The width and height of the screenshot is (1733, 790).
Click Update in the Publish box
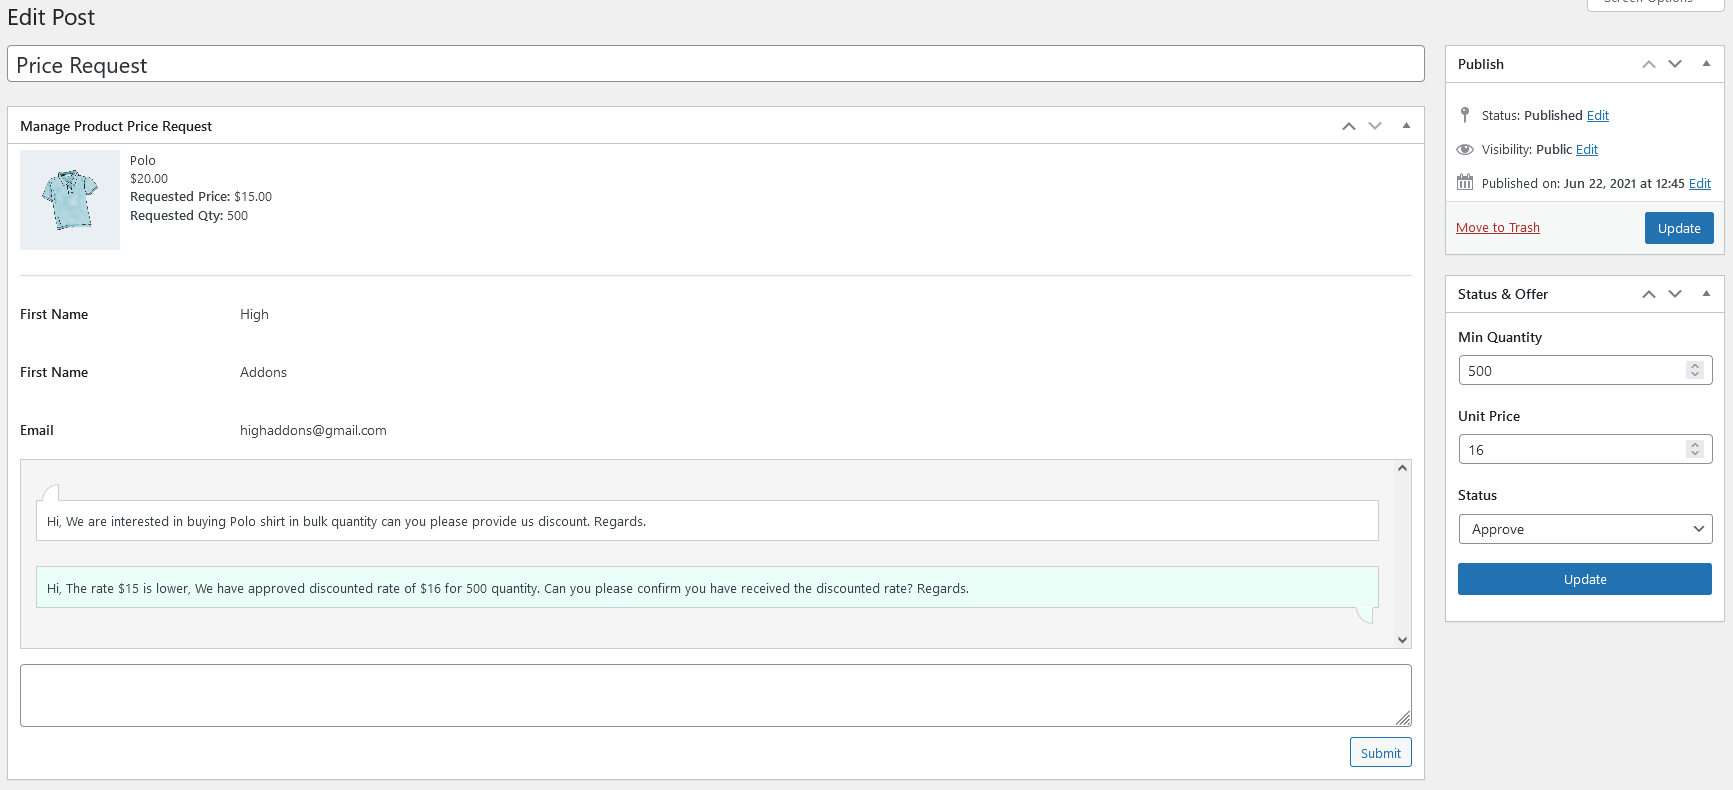coord(1679,228)
